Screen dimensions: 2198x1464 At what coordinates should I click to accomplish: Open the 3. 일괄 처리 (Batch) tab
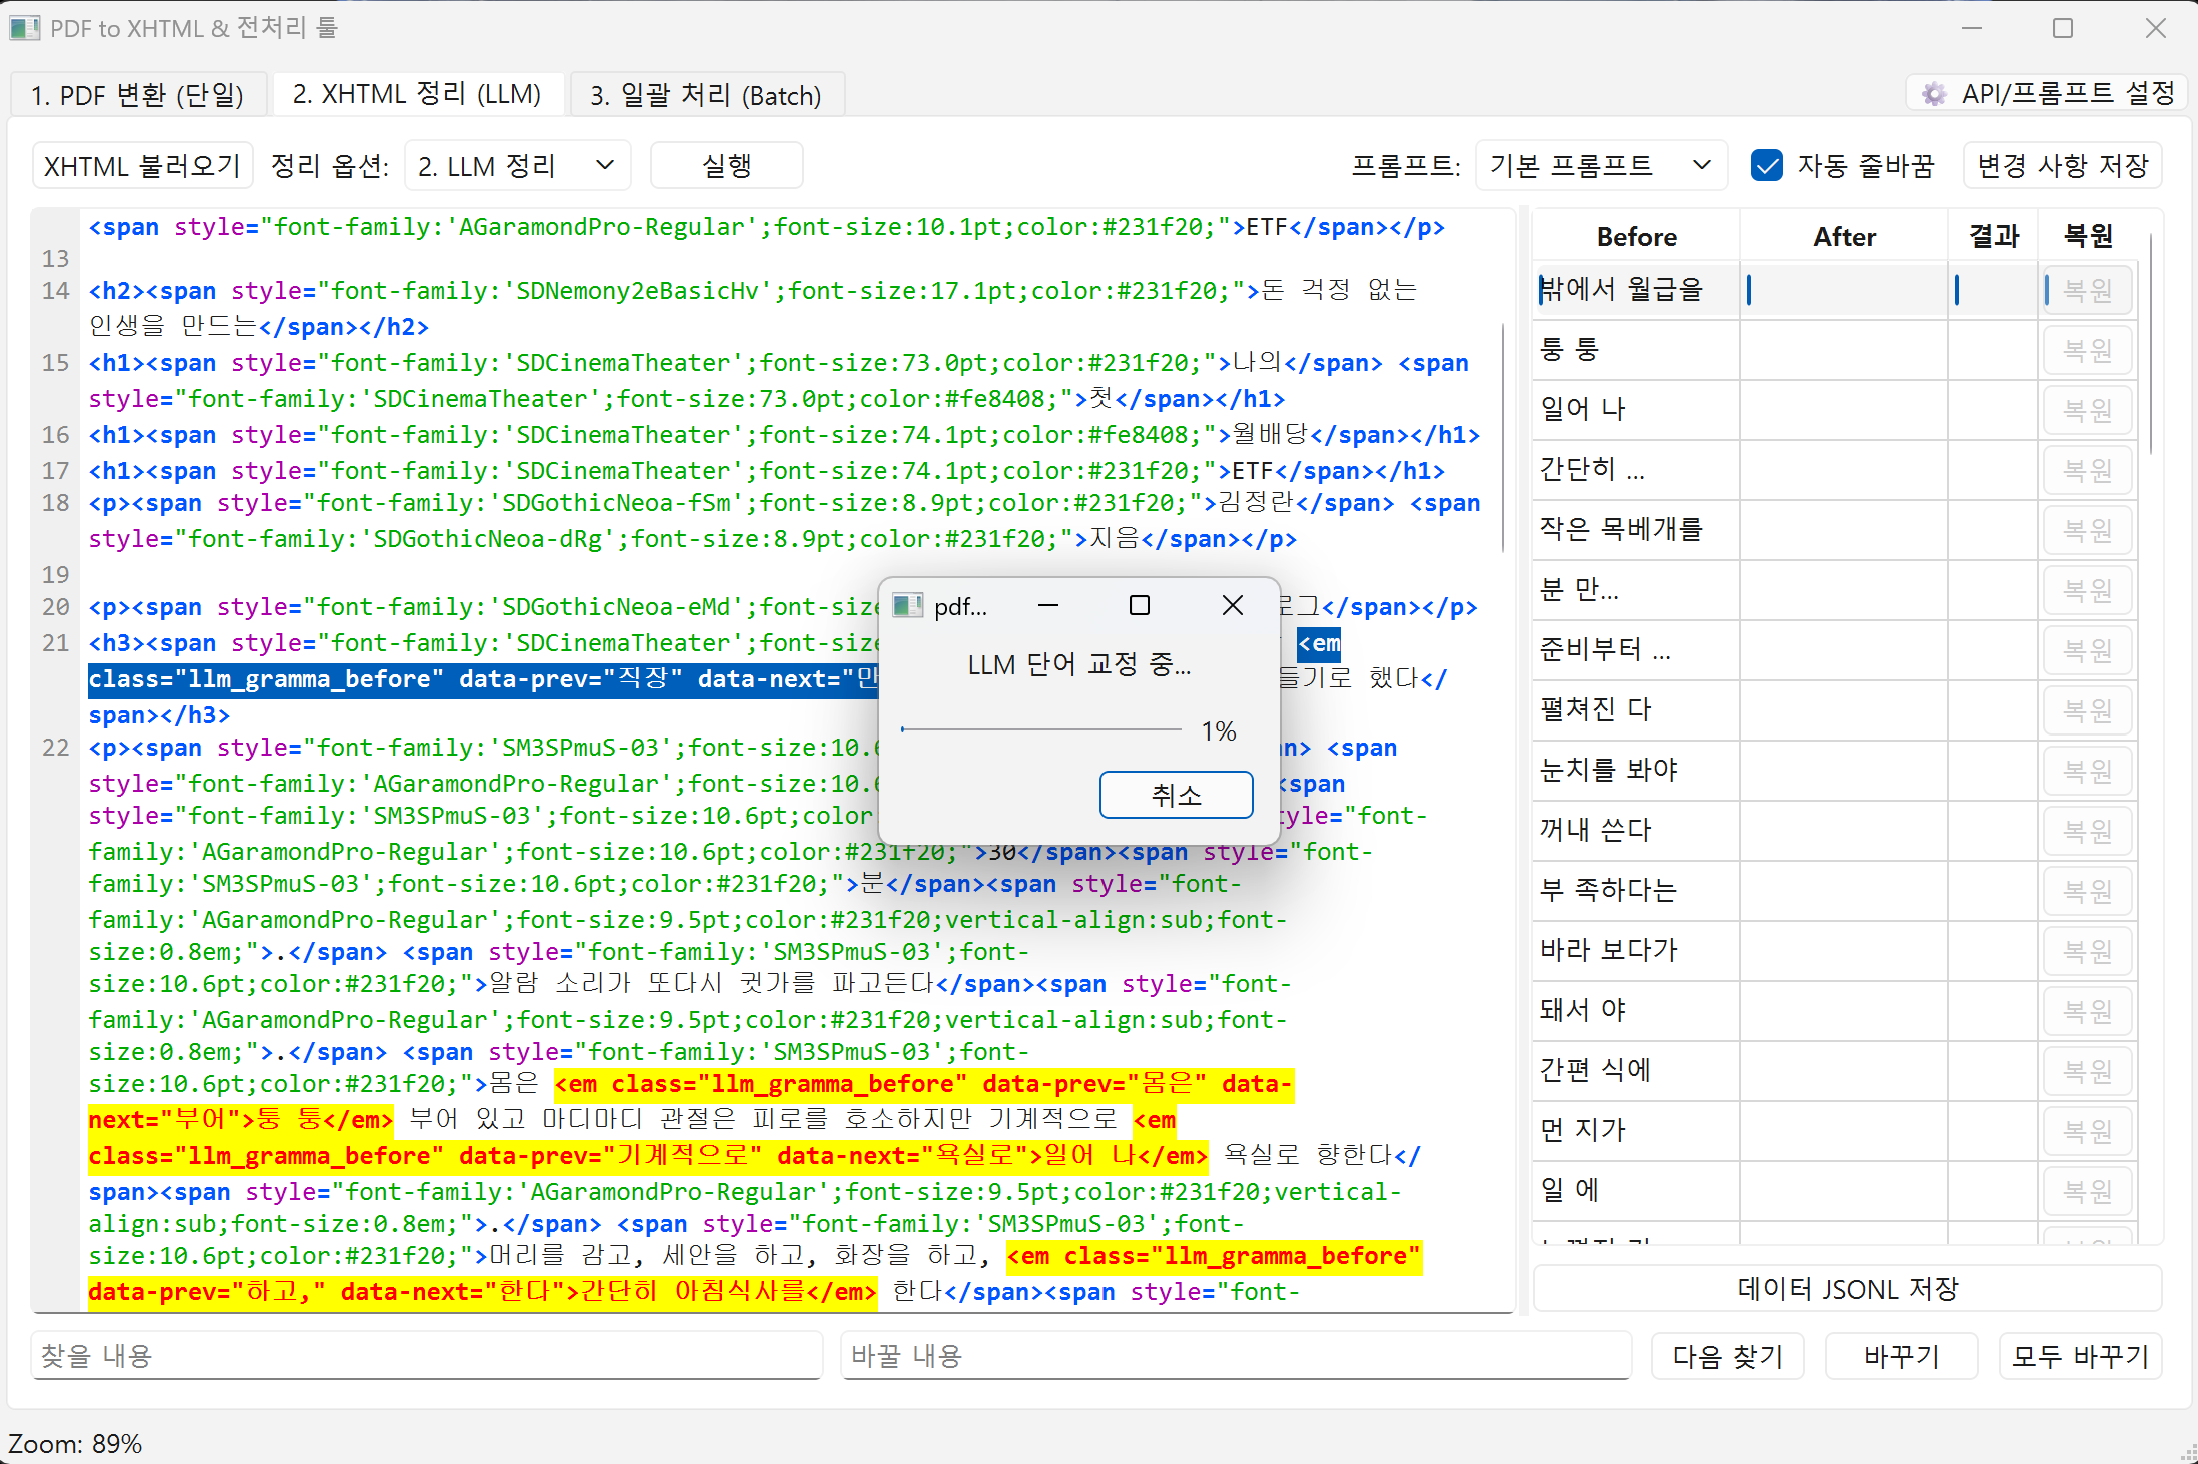(706, 95)
